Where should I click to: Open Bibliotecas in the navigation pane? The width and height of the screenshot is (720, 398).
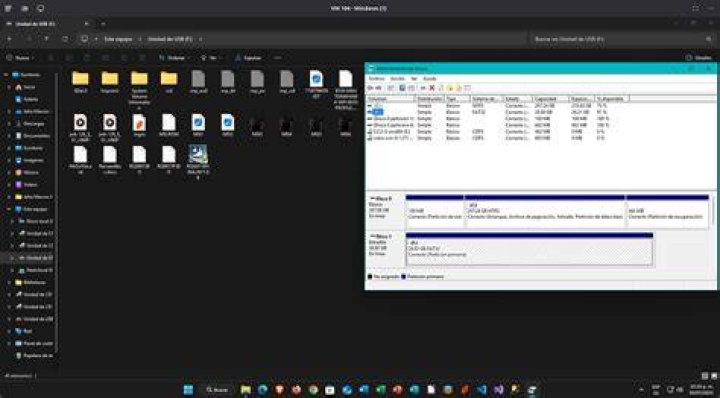pyautogui.click(x=30, y=282)
